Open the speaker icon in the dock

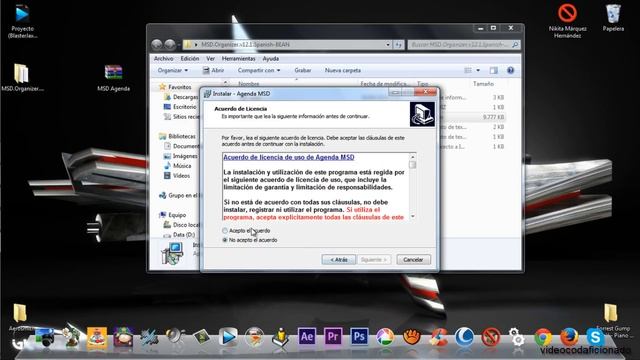click(176, 336)
